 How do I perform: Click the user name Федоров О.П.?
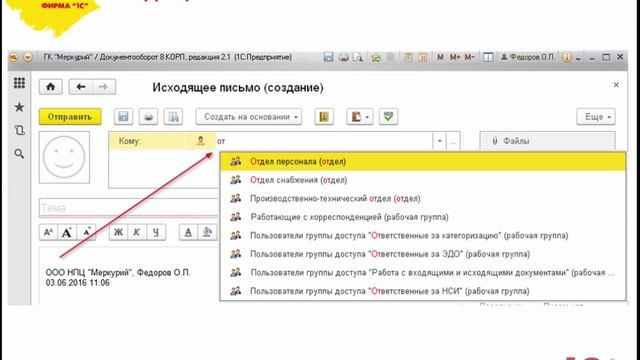[x=528, y=58]
